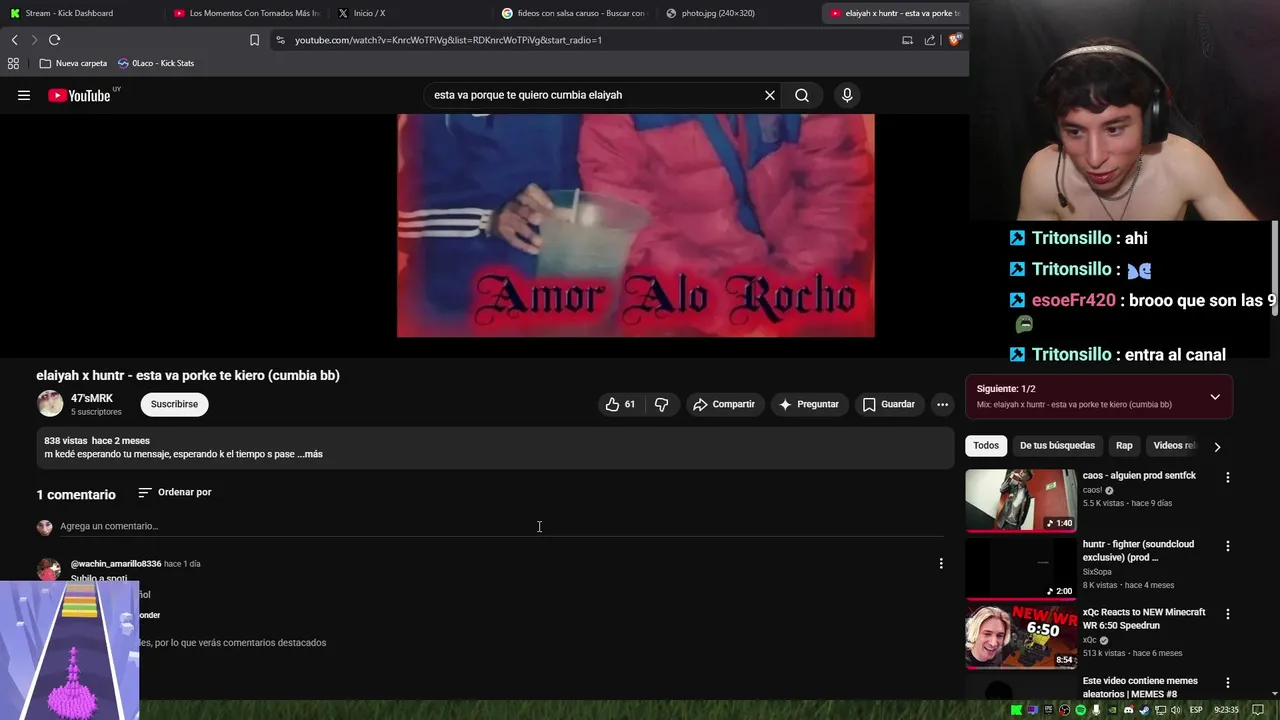Open options for xQc Reacts video

point(1228,615)
